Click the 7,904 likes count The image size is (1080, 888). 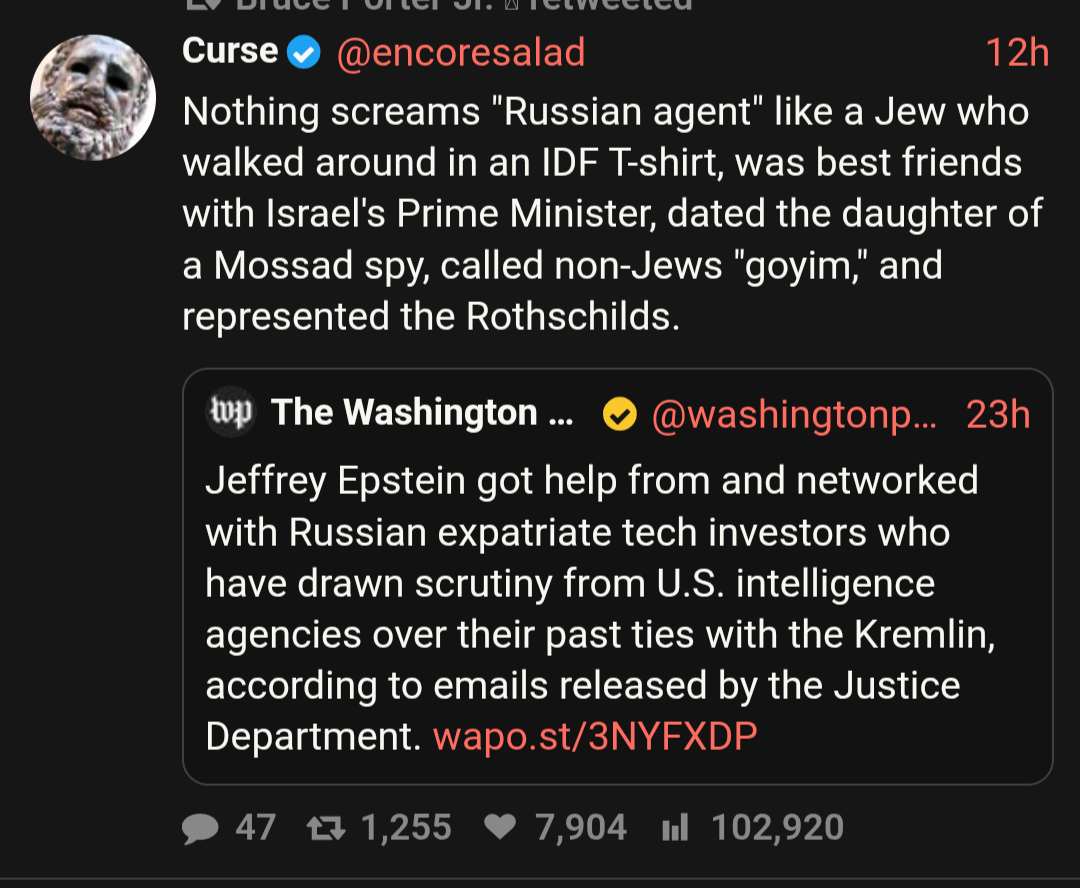581,828
